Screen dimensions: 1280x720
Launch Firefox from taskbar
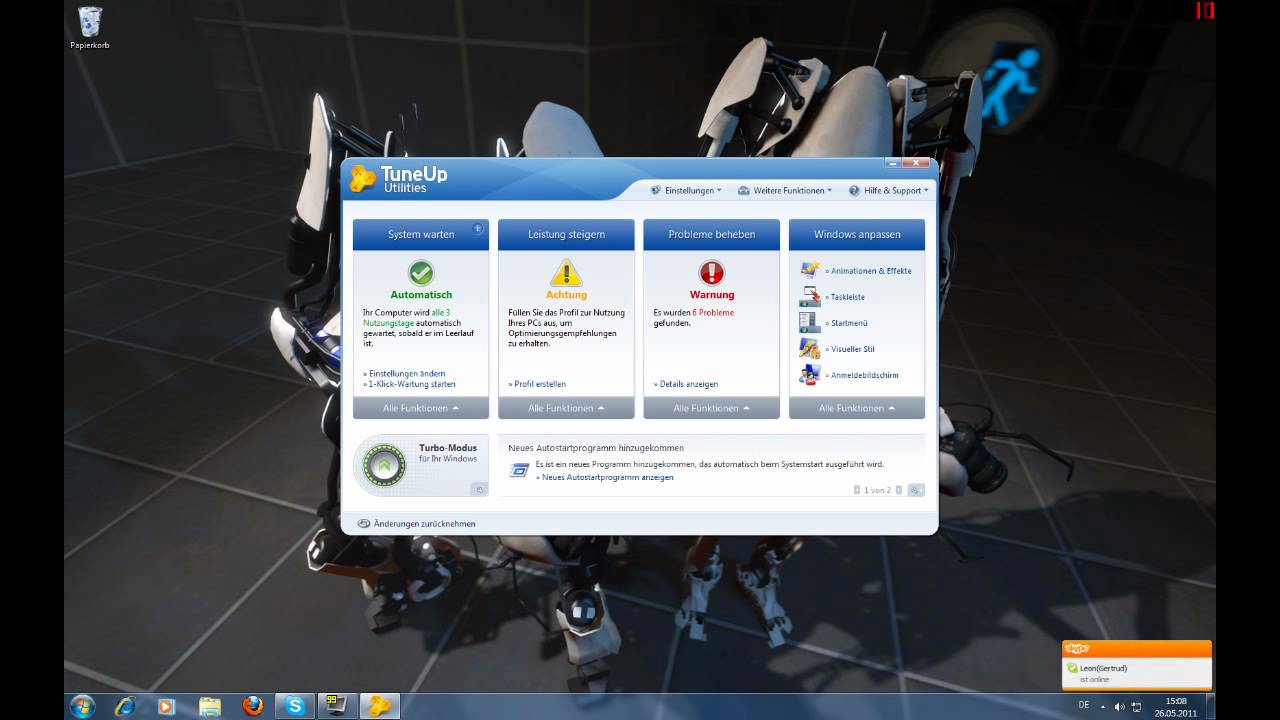tap(252, 706)
